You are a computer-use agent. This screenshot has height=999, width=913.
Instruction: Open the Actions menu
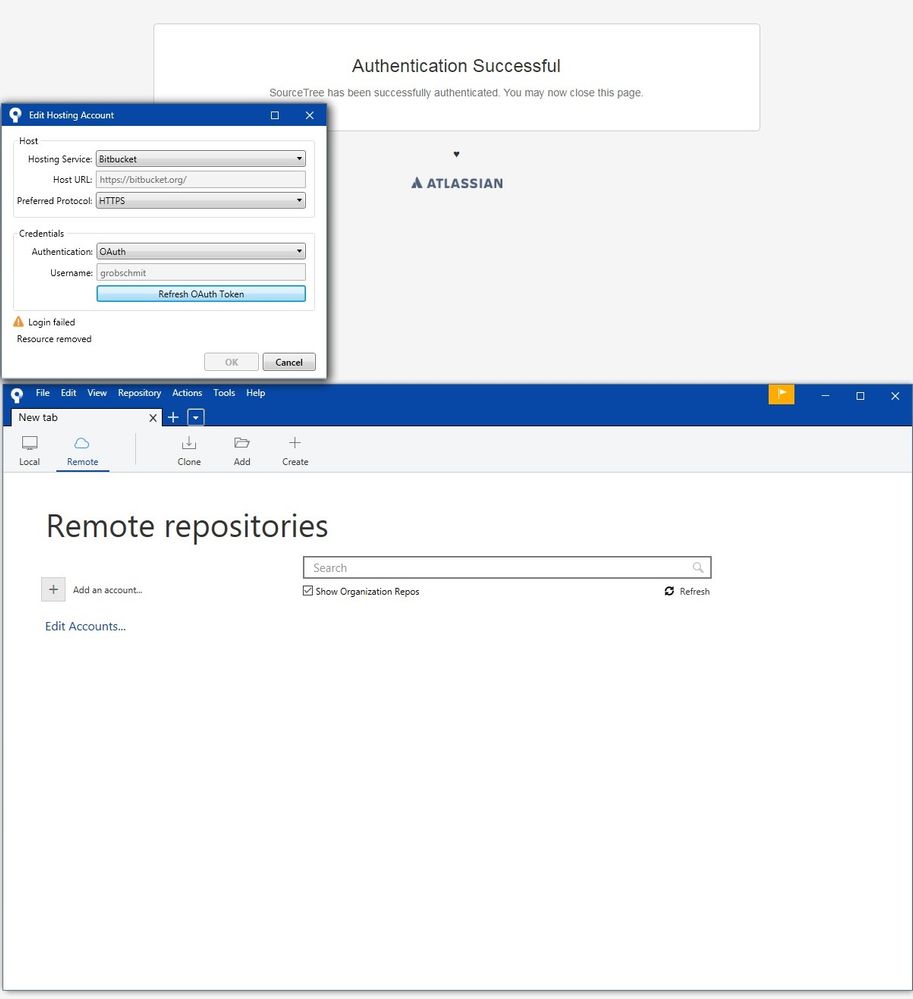tap(187, 393)
